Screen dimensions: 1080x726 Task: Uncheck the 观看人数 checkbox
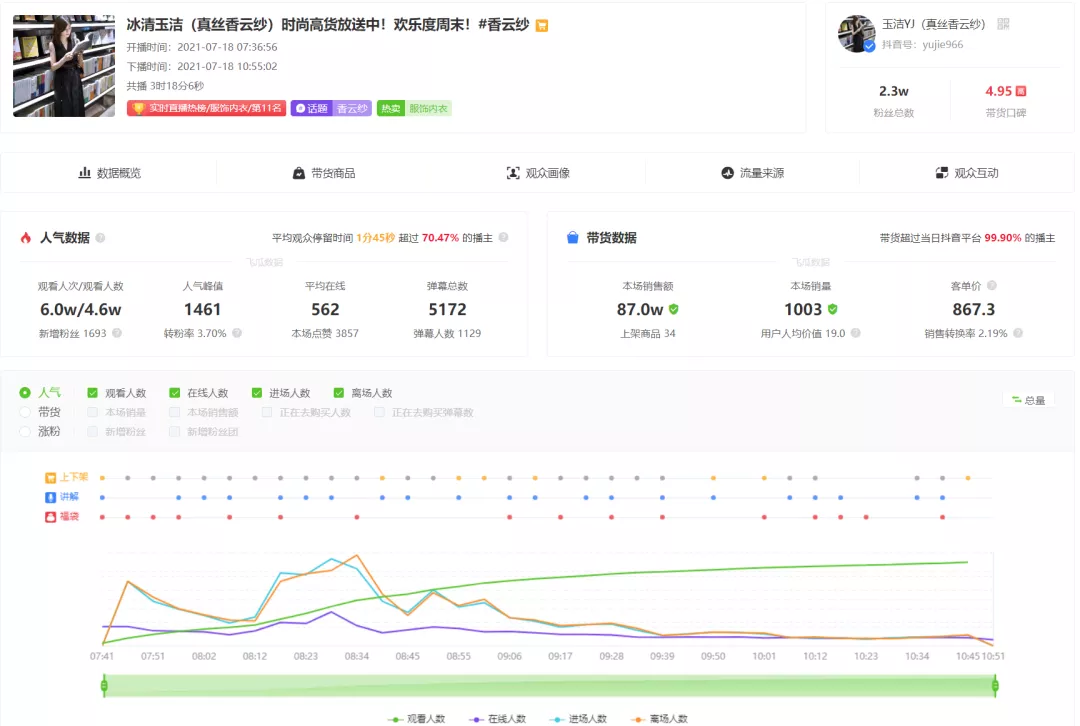[x=93, y=393]
